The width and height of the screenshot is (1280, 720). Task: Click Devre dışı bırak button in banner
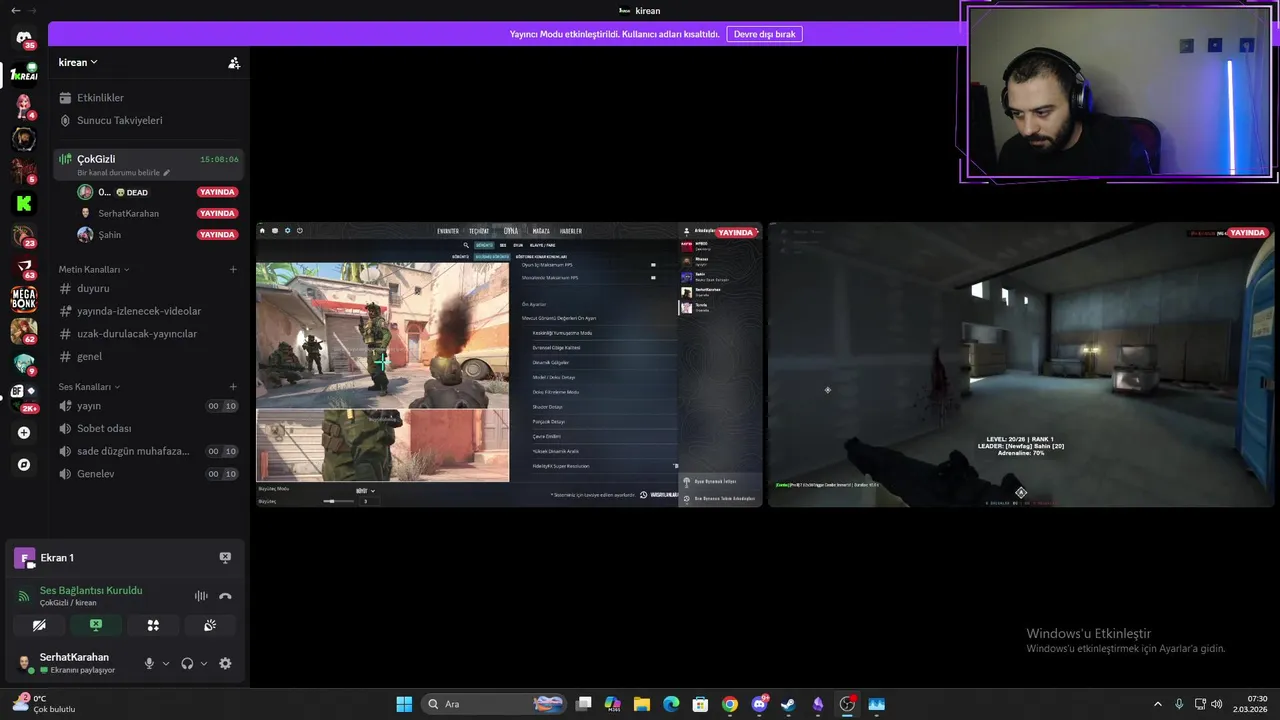764,34
